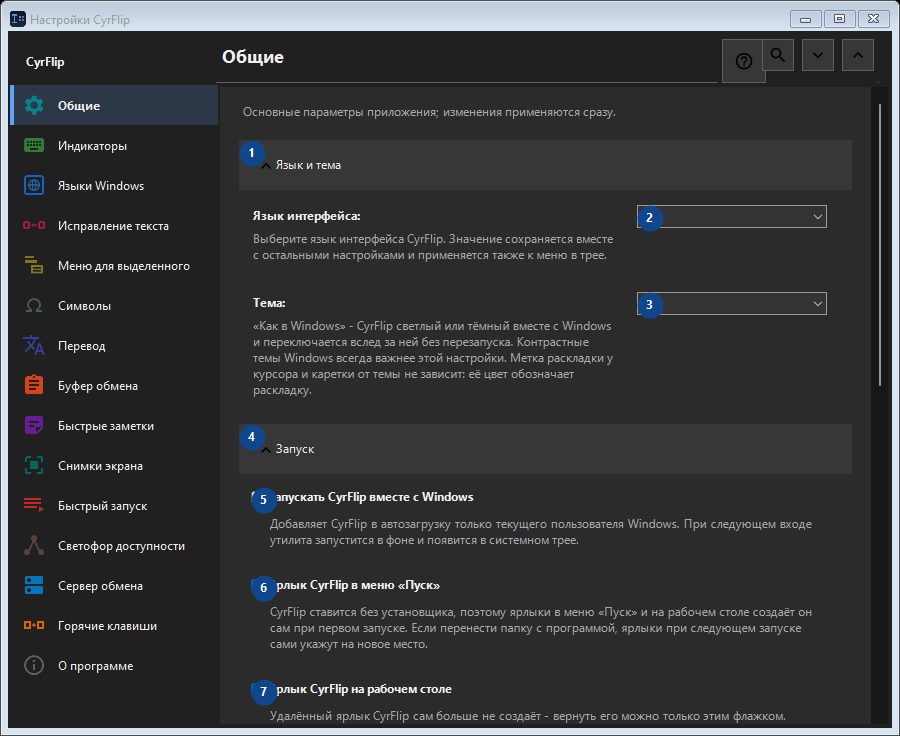Collapse the «Язык и тема» section
900x736 pixels.
click(x=545, y=165)
